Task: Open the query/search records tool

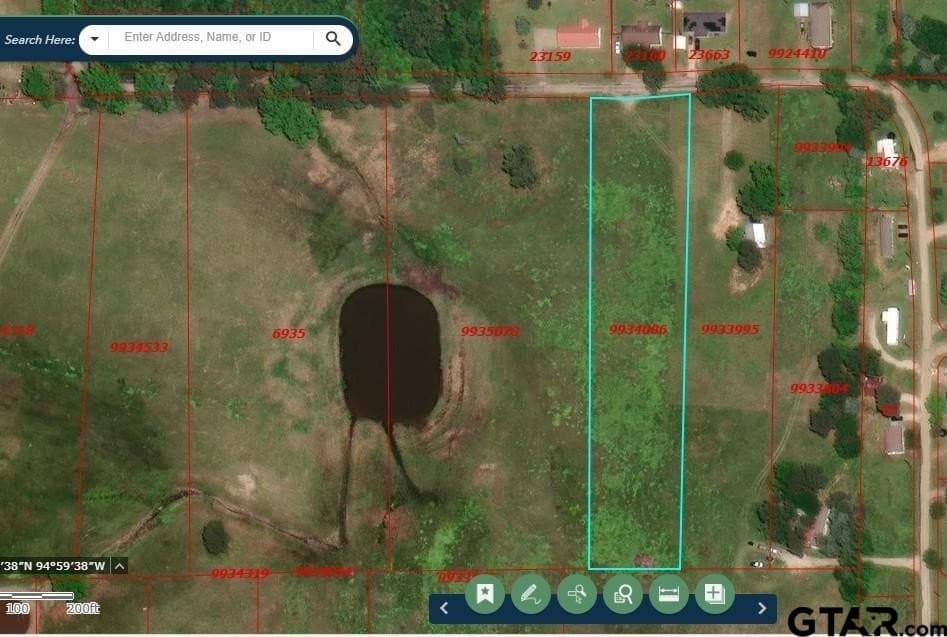Action: point(623,594)
